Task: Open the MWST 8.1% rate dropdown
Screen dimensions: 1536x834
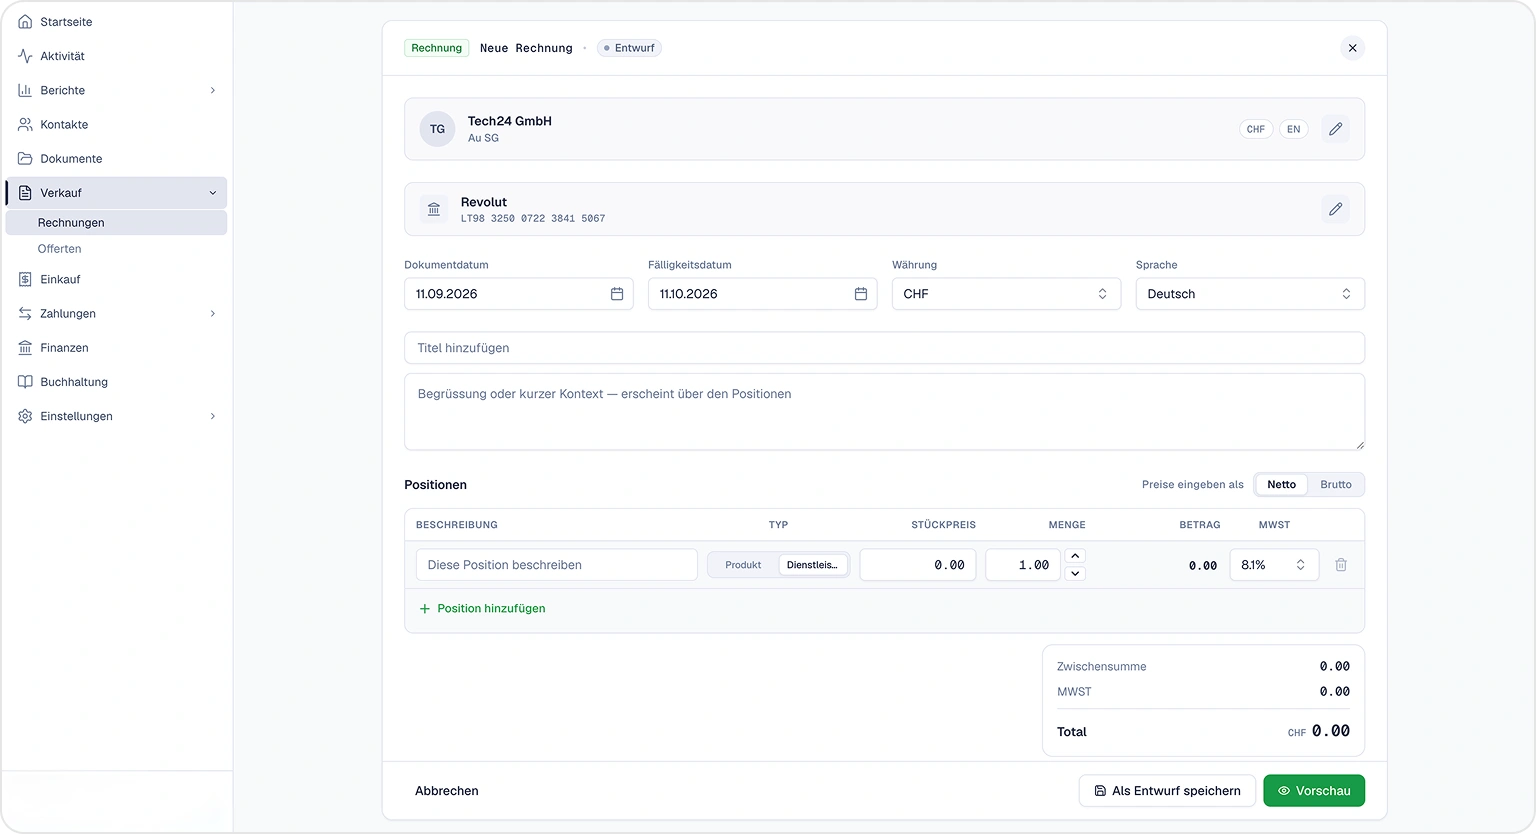Action: point(1274,565)
